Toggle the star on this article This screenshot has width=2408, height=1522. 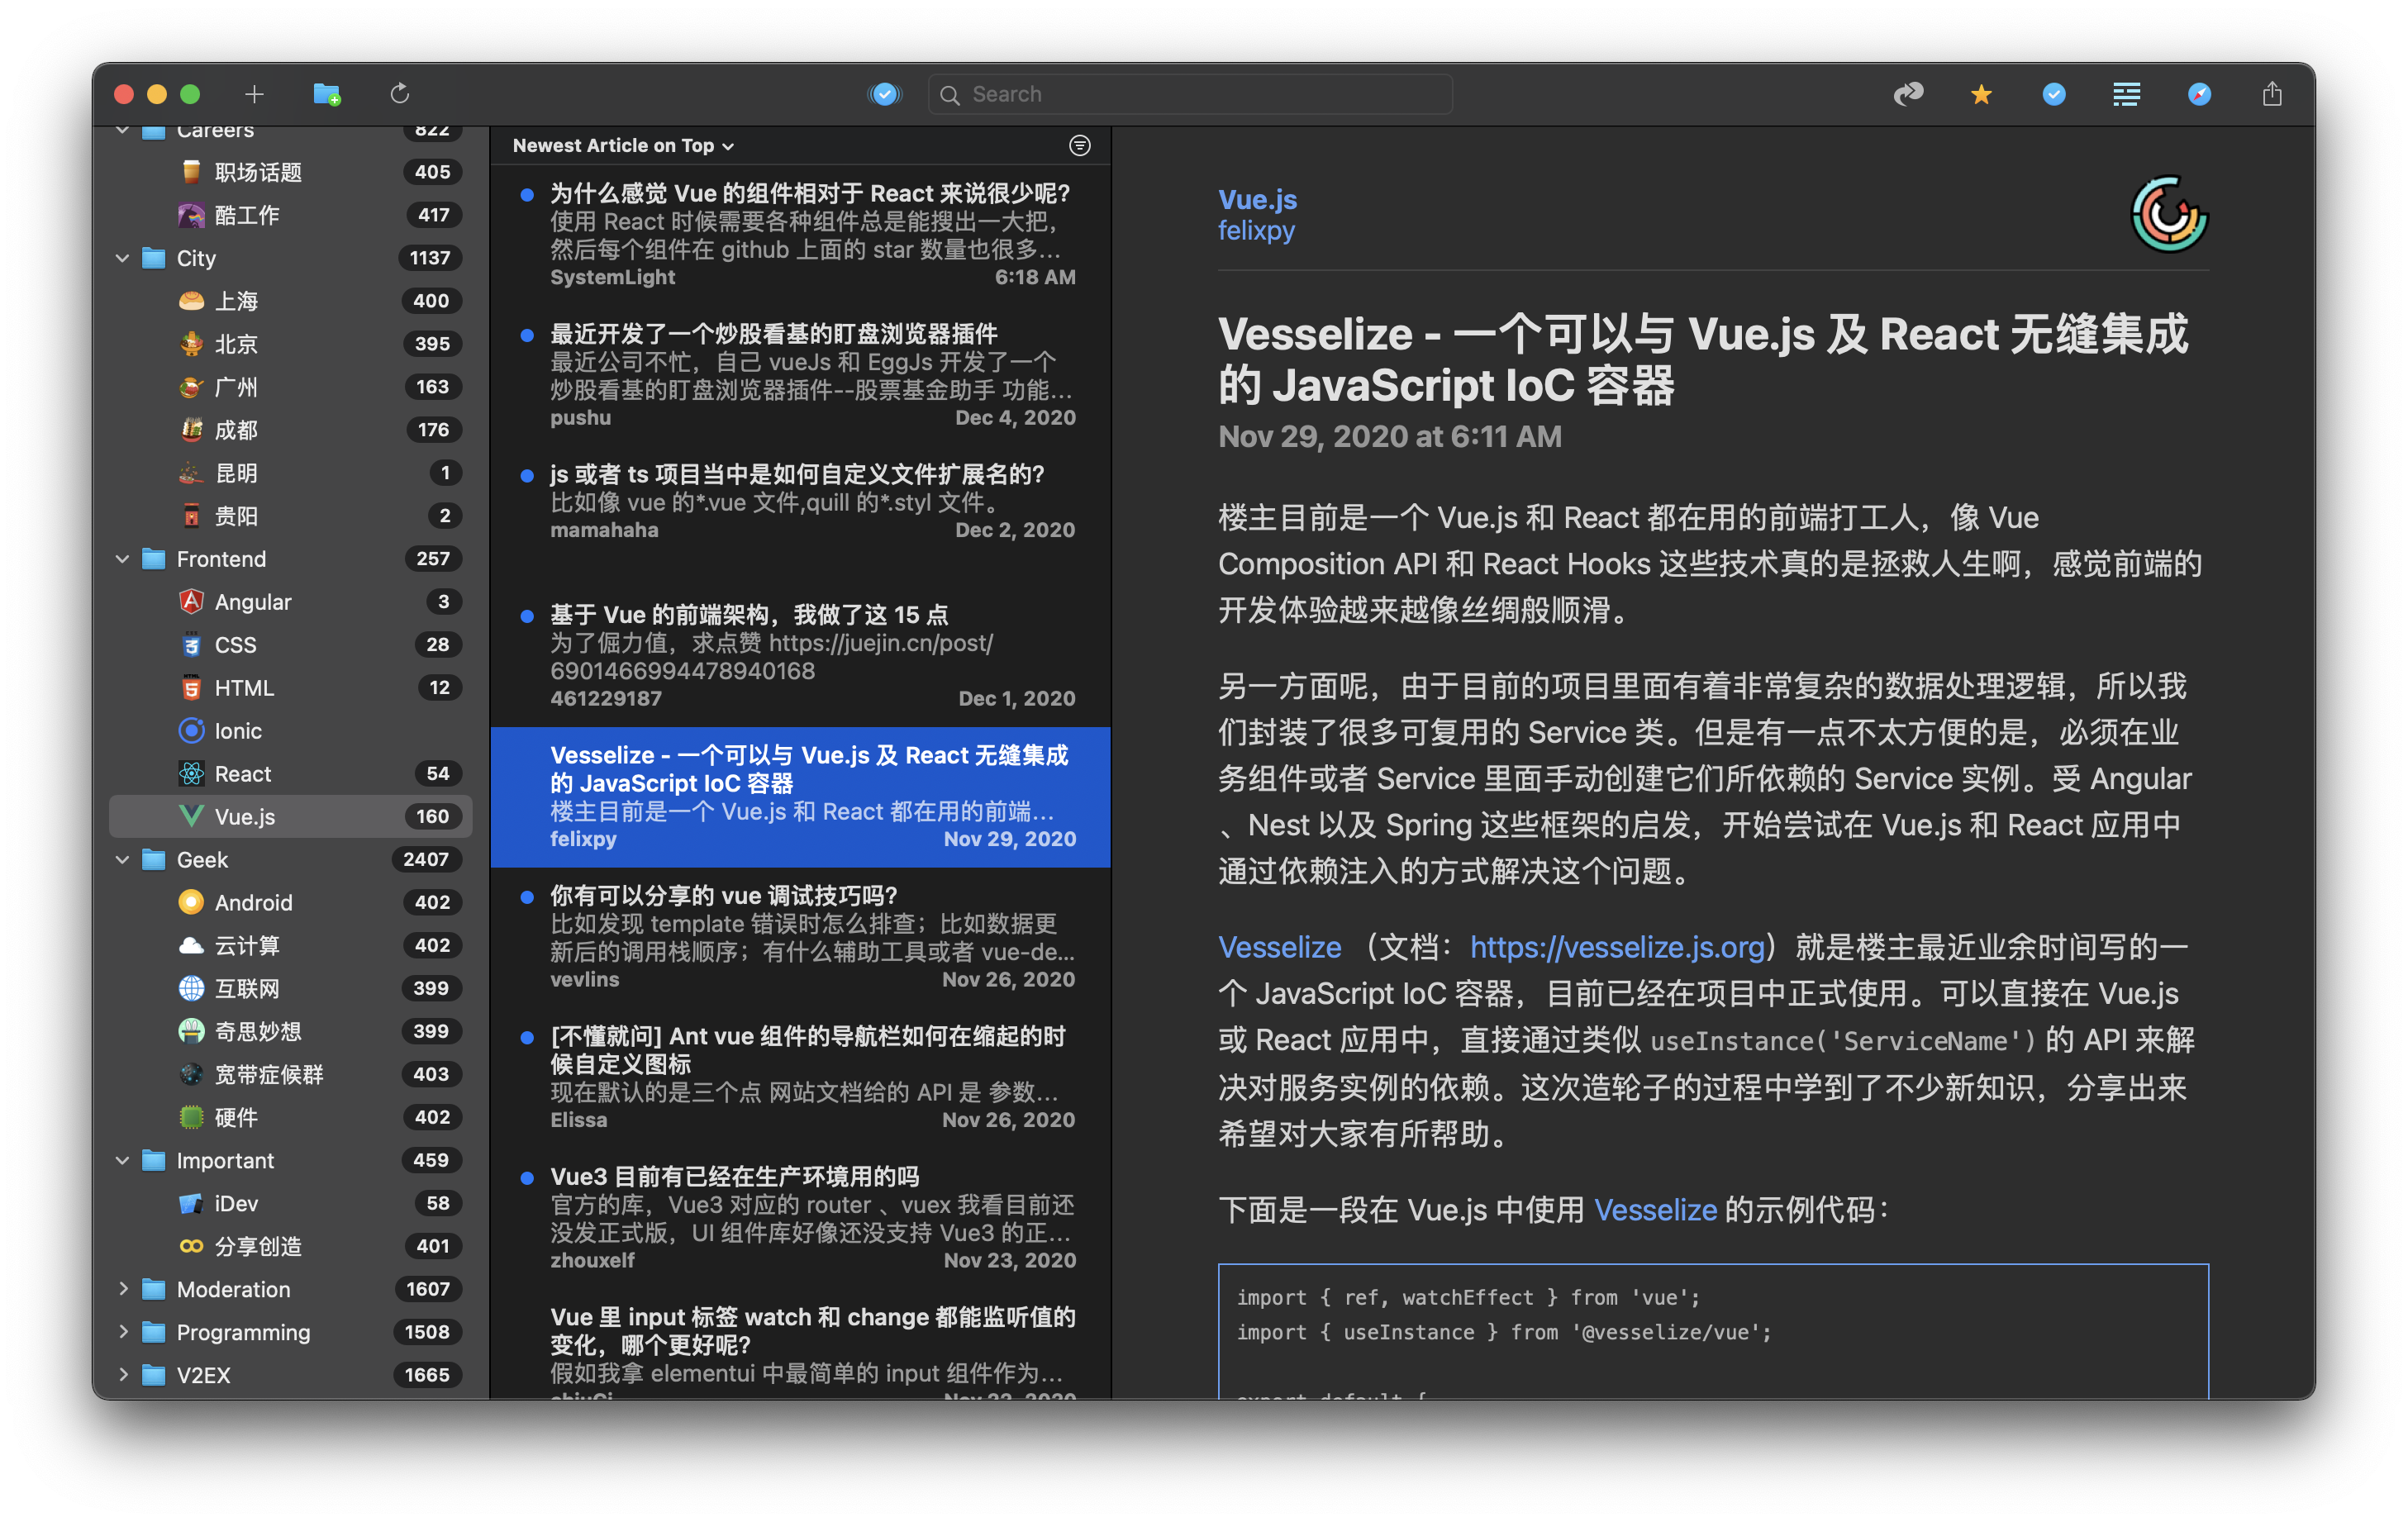point(1981,94)
